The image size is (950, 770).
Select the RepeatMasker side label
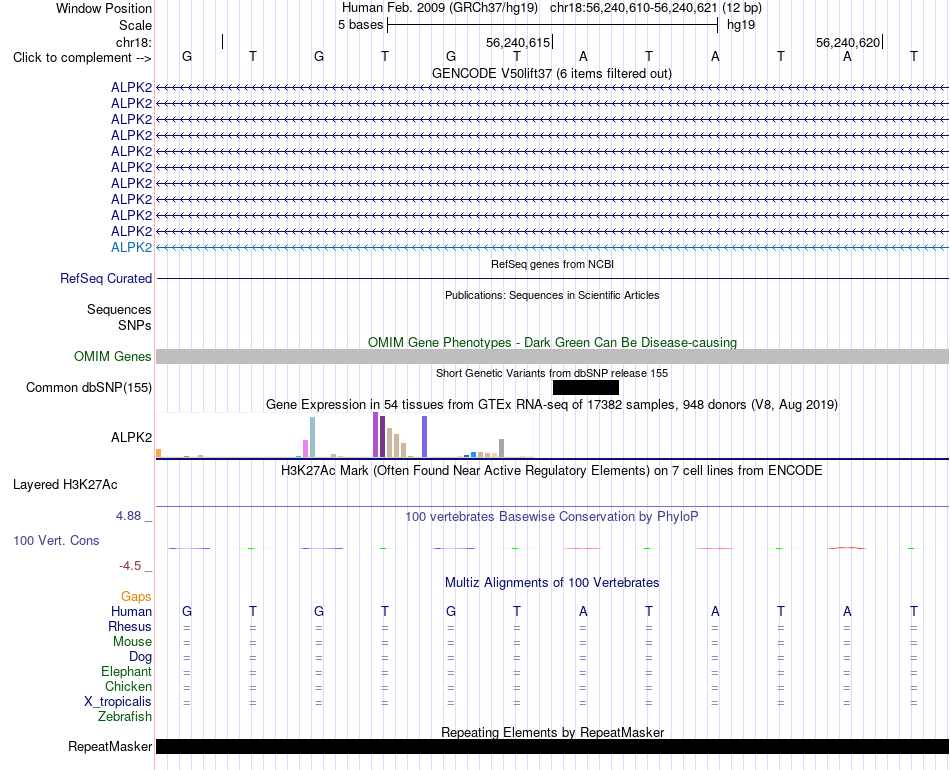pyautogui.click(x=110, y=746)
